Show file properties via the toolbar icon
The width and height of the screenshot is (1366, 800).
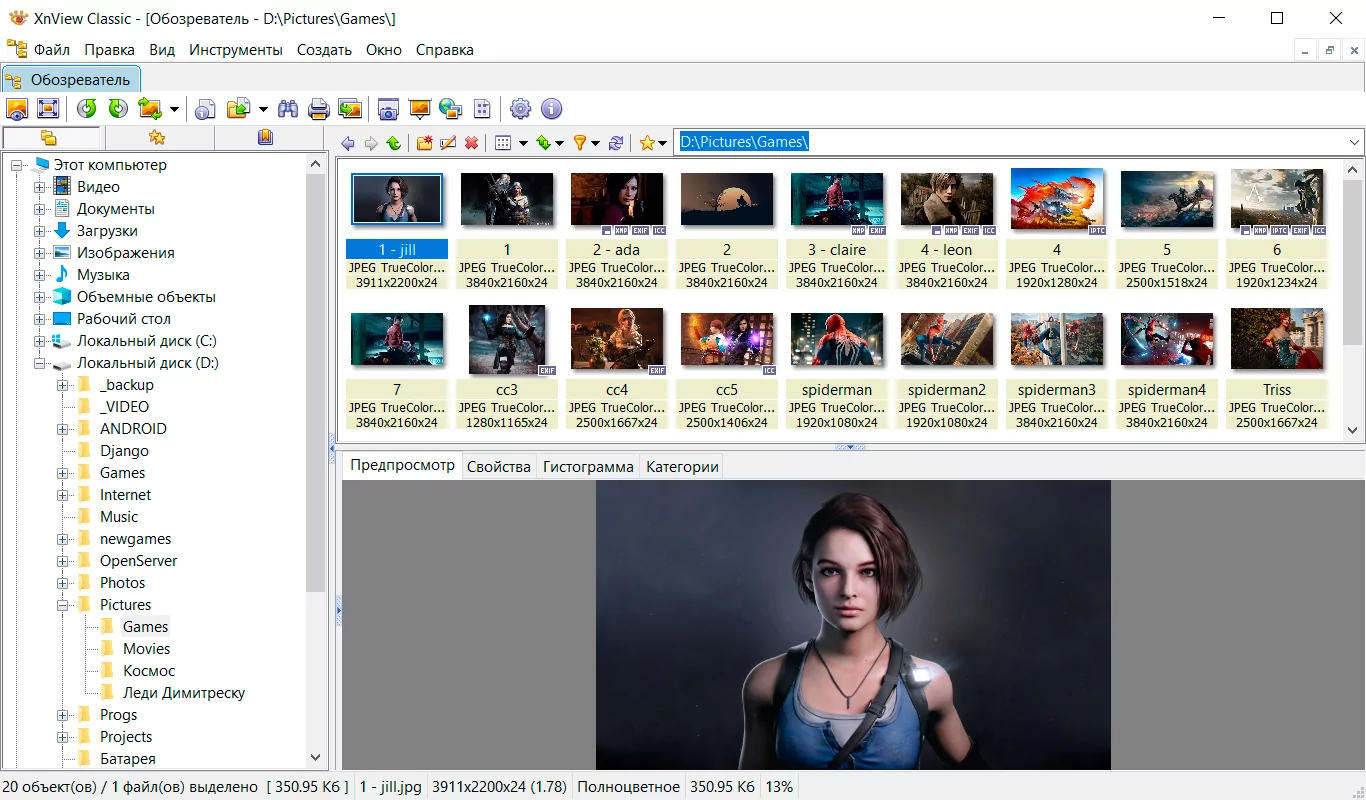click(206, 109)
